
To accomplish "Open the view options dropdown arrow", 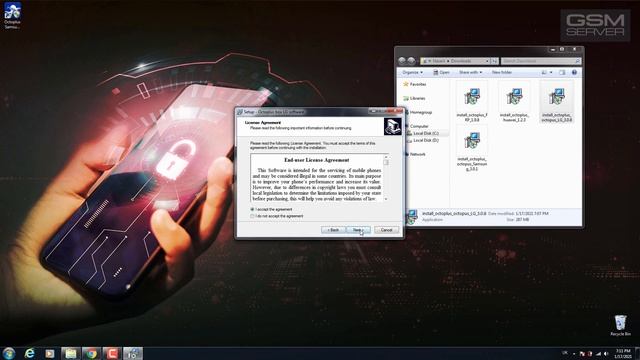I will pyautogui.click(x=551, y=72).
